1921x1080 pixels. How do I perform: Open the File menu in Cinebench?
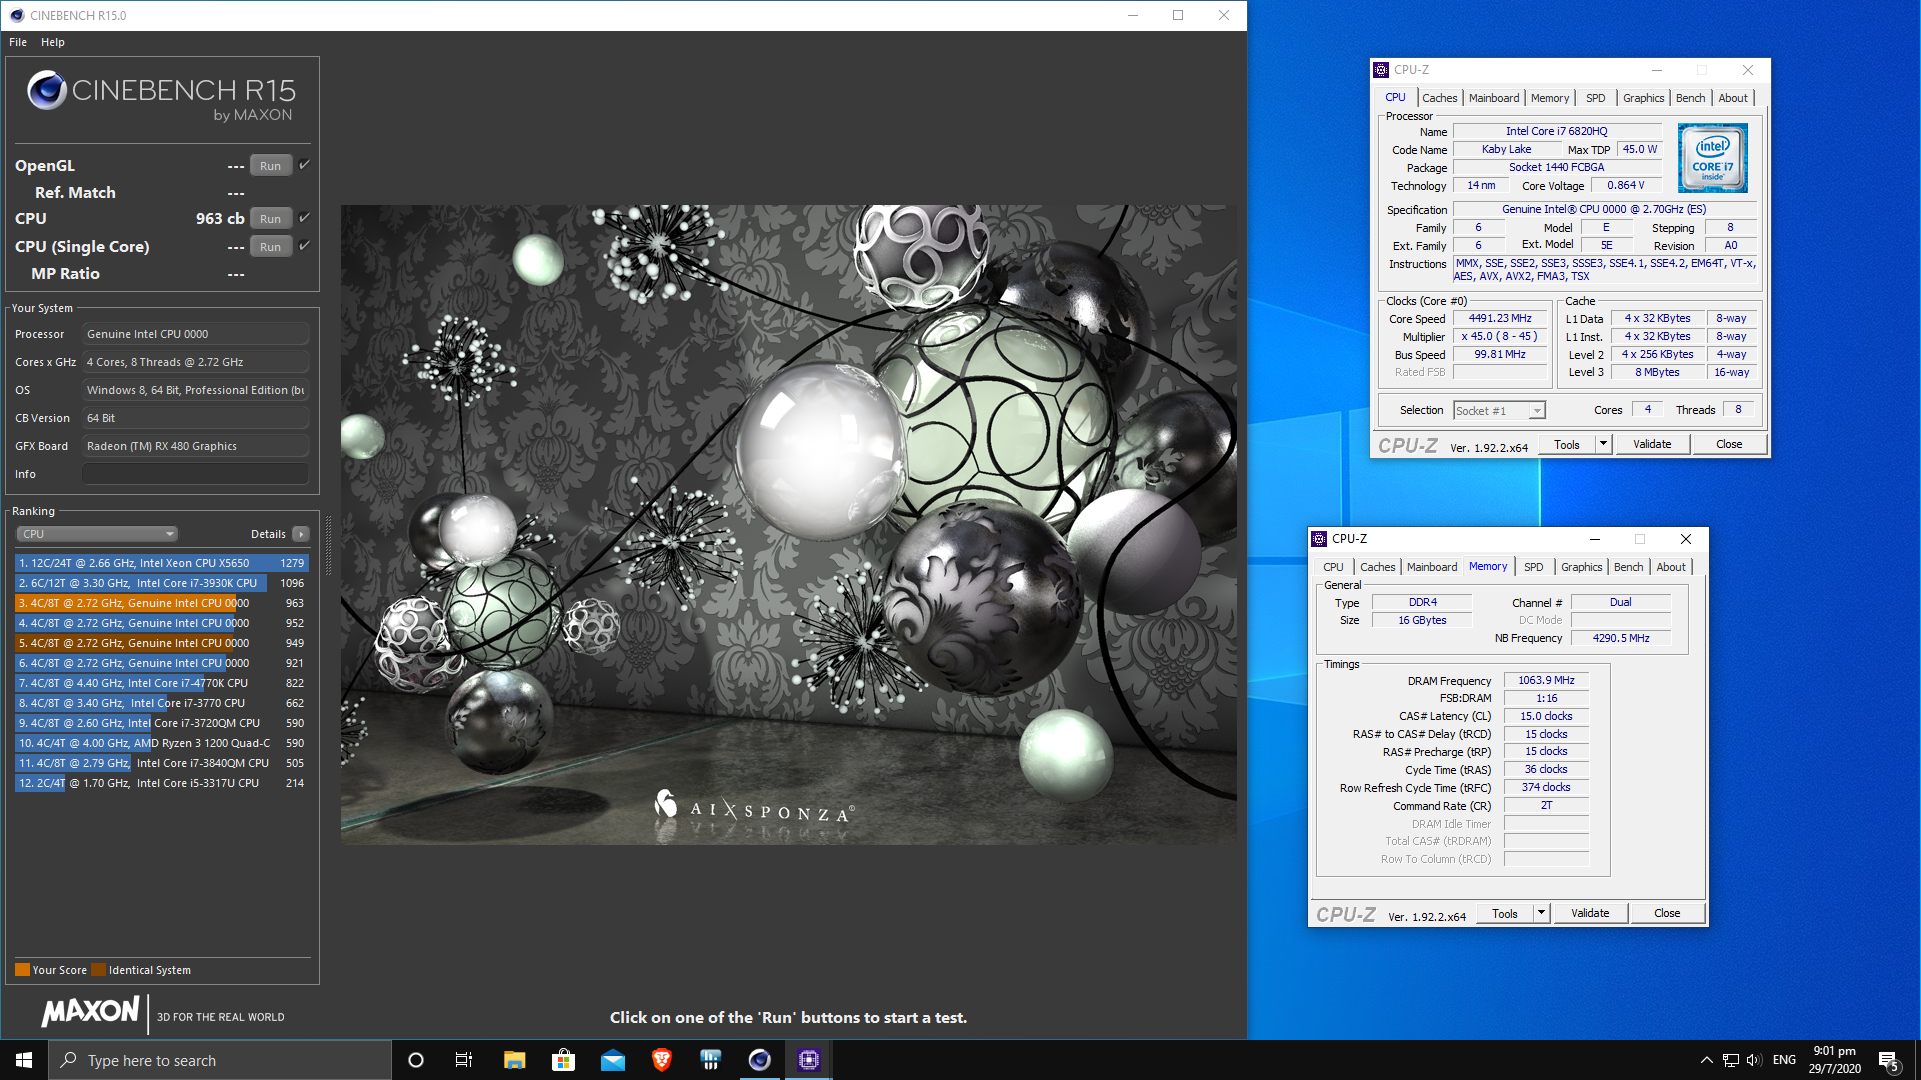point(18,42)
